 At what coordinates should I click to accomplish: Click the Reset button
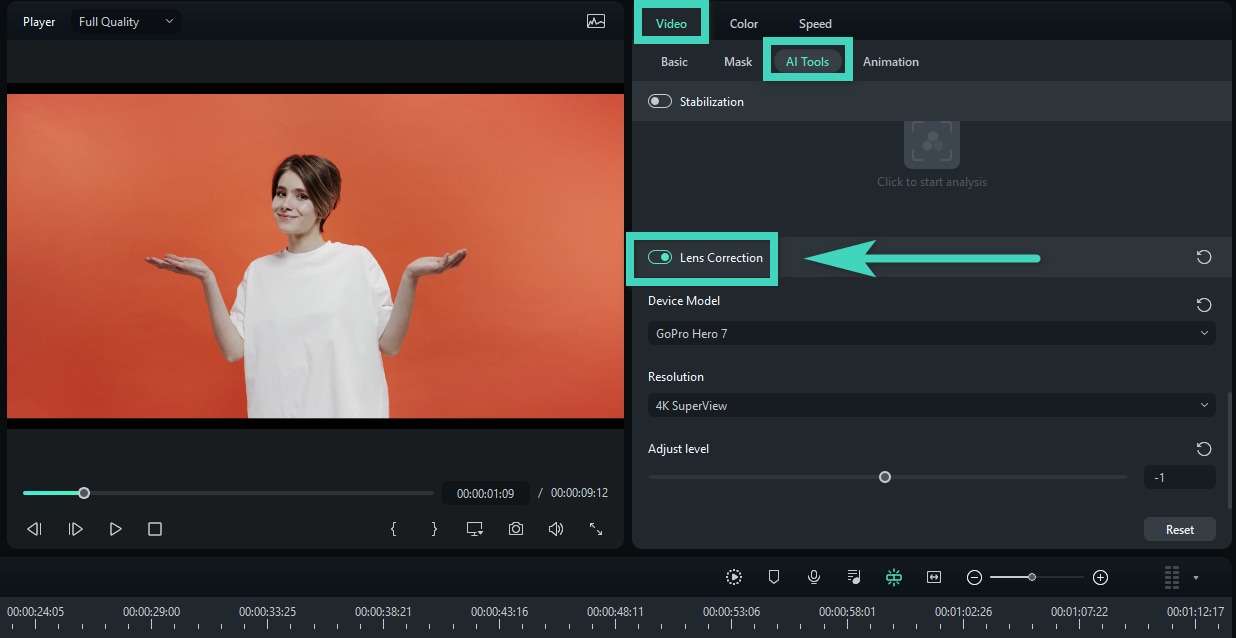1180,529
